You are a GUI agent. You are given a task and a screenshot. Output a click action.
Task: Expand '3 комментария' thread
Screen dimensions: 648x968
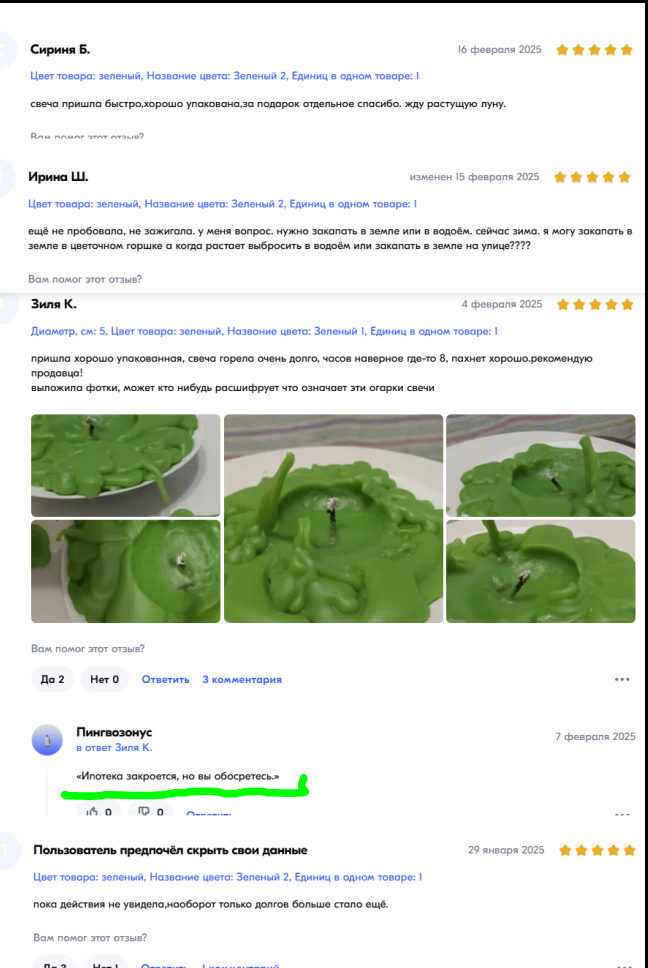pos(242,679)
